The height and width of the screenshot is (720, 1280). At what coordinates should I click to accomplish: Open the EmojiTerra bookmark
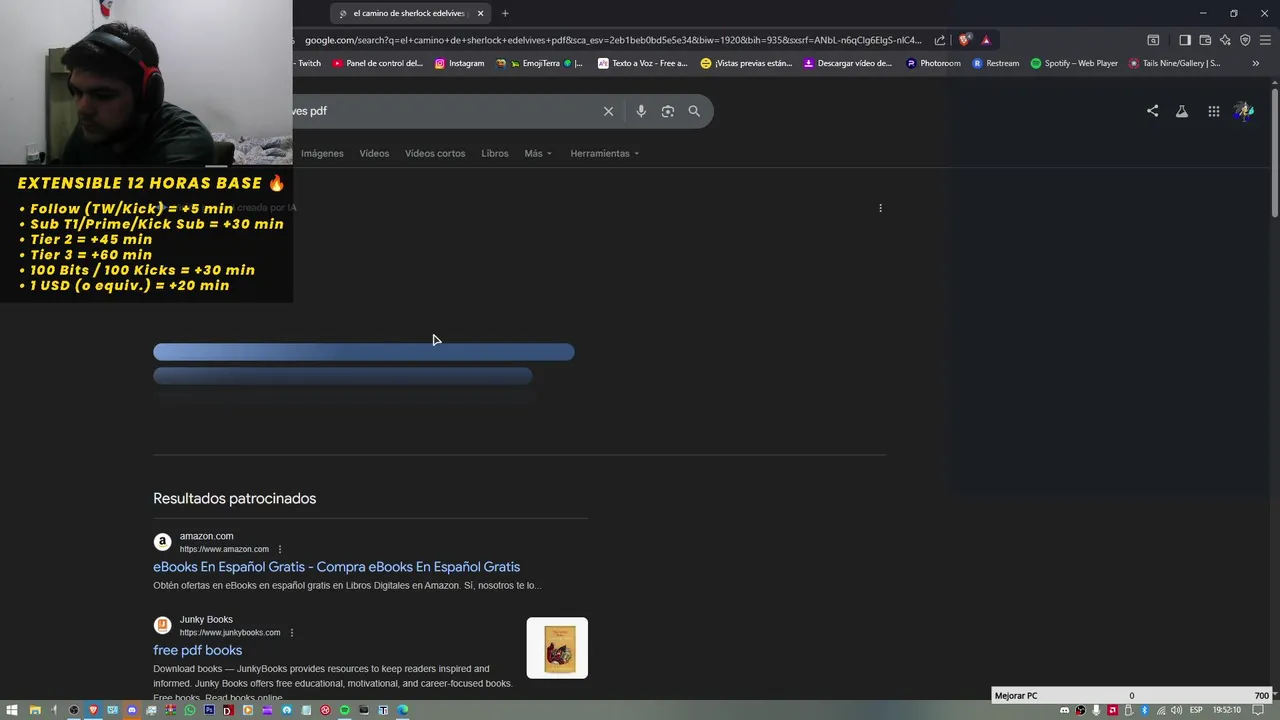(x=539, y=63)
